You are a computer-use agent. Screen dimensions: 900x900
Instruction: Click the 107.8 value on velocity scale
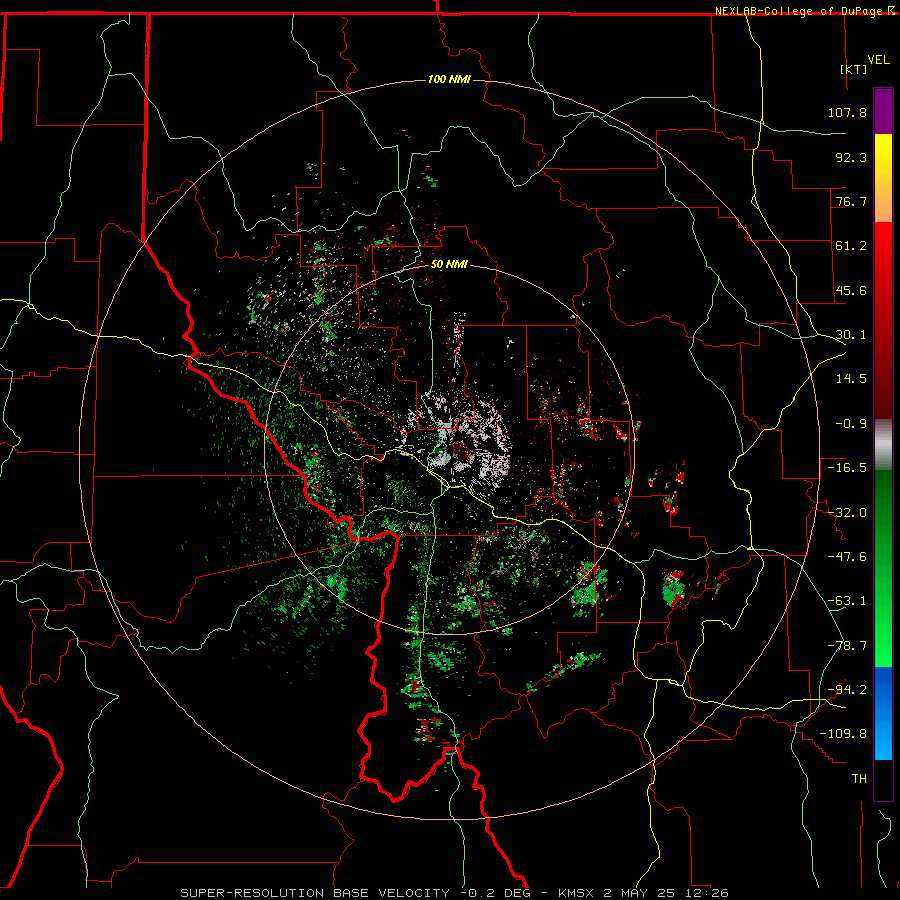pos(847,112)
